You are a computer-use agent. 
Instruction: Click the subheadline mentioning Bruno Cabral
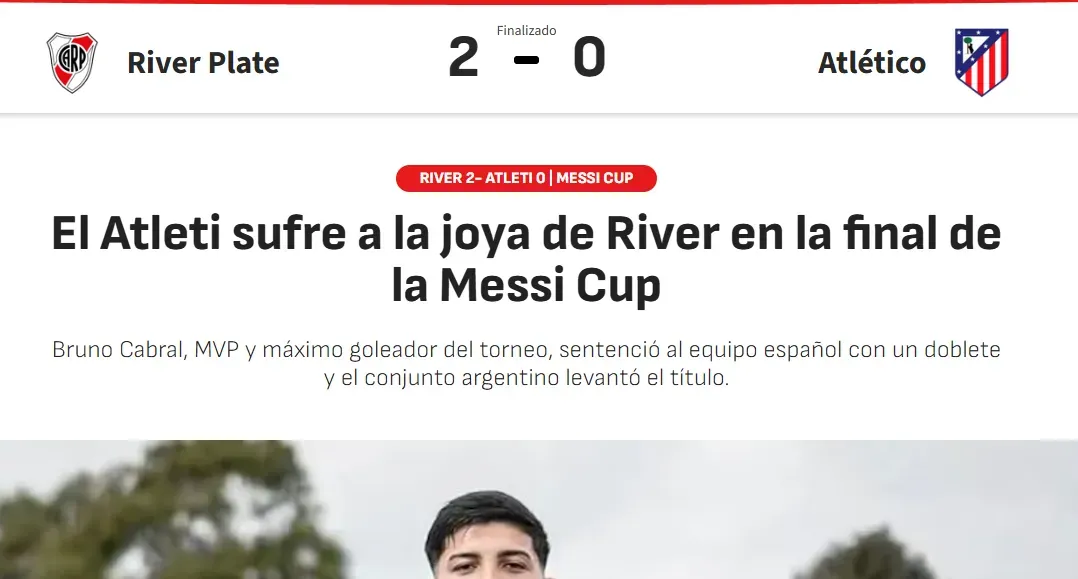coord(527,363)
